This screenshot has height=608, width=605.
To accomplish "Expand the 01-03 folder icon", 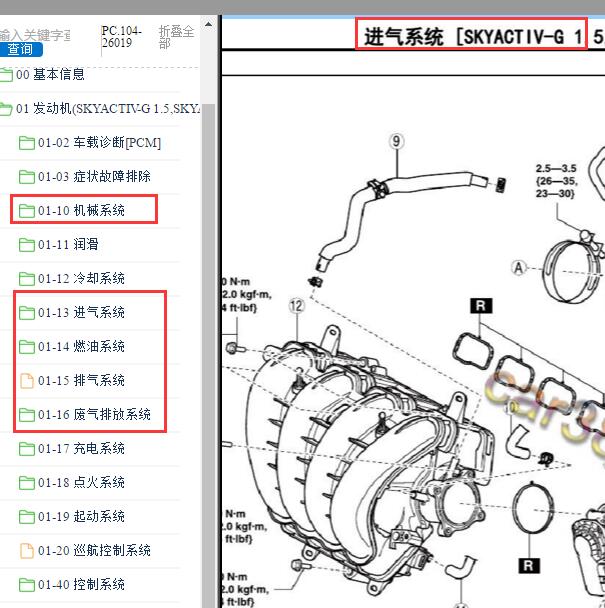I will 27,177.
